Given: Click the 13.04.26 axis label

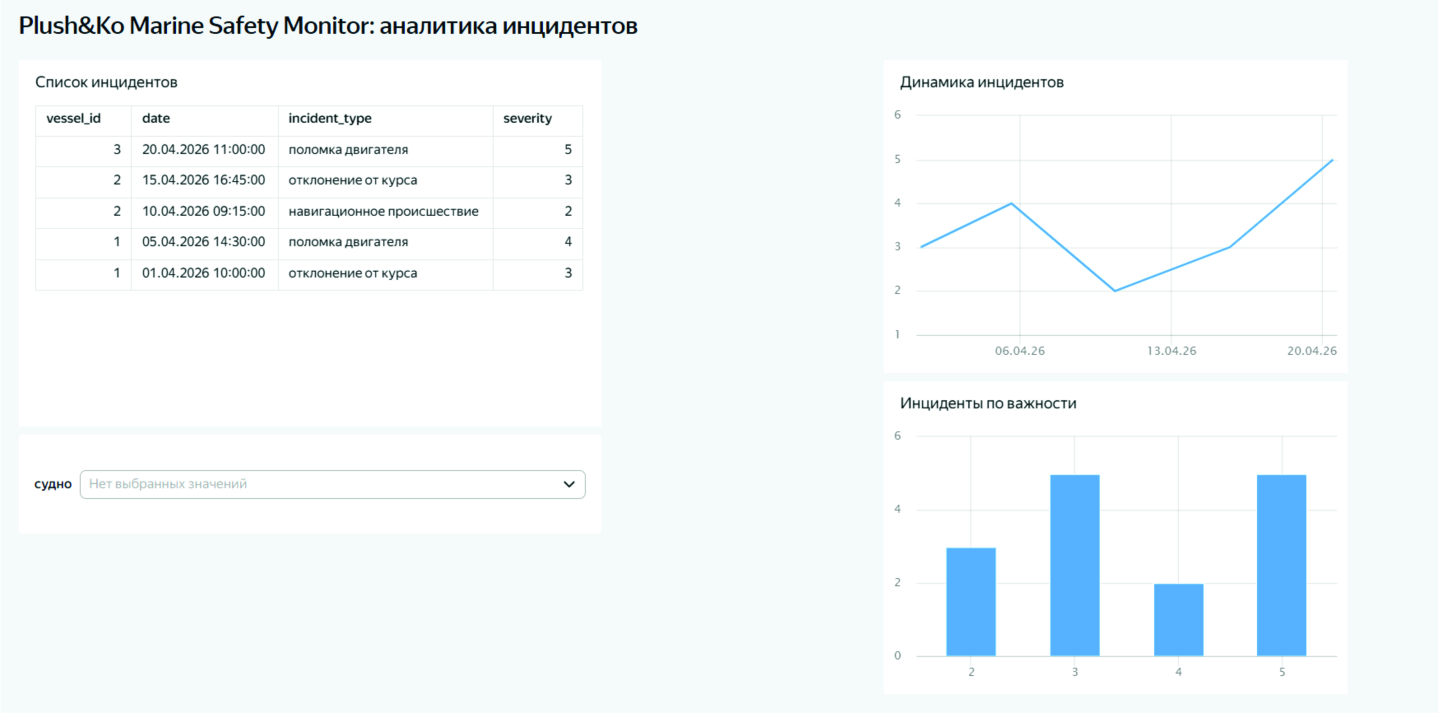Looking at the screenshot, I should coord(1172,351).
